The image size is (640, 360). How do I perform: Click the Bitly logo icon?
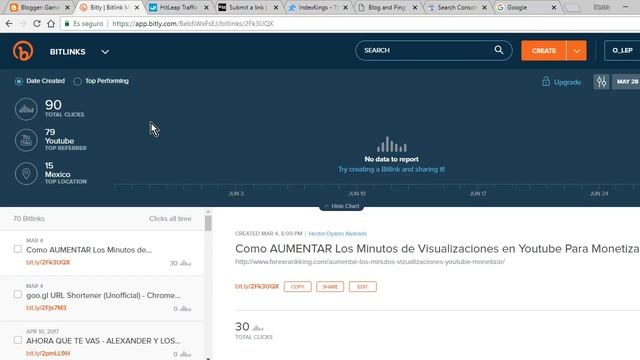23,51
